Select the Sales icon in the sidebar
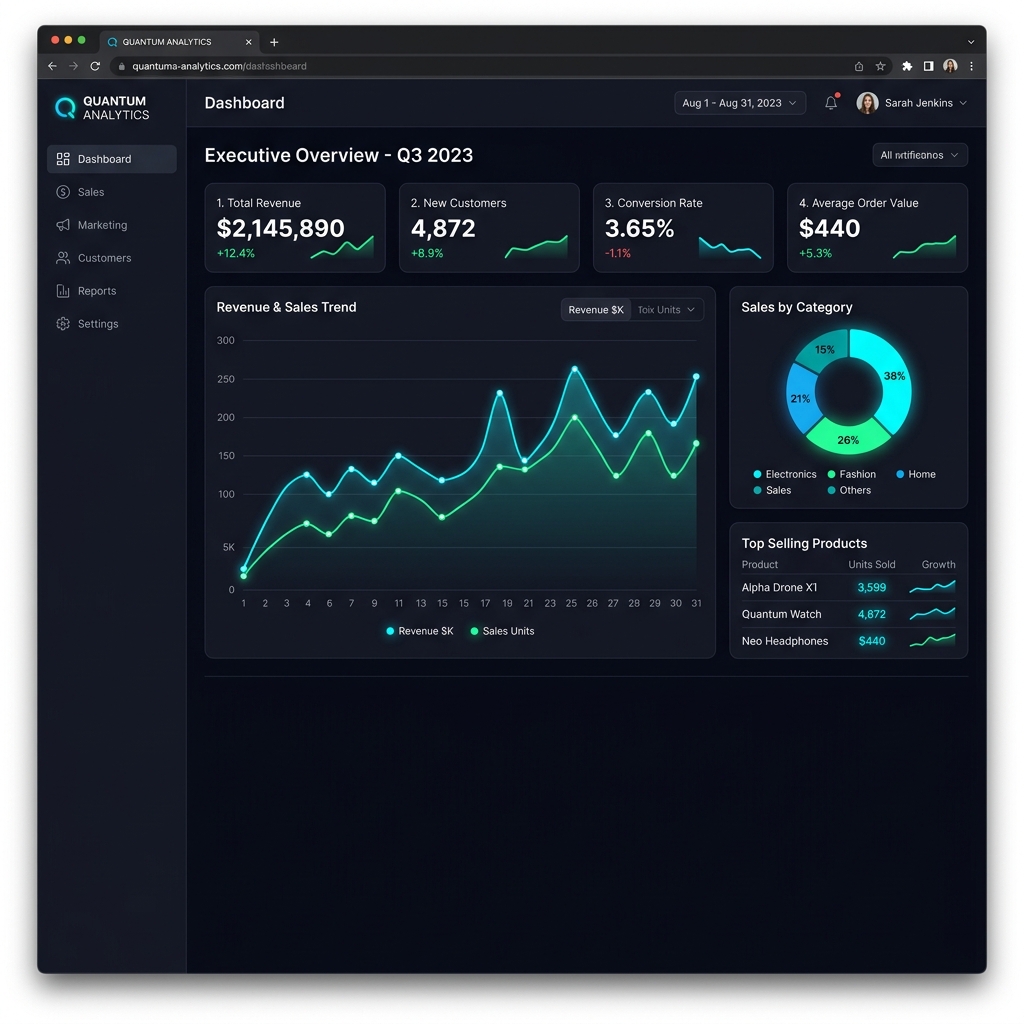The width and height of the screenshot is (1024, 1024). click(62, 192)
